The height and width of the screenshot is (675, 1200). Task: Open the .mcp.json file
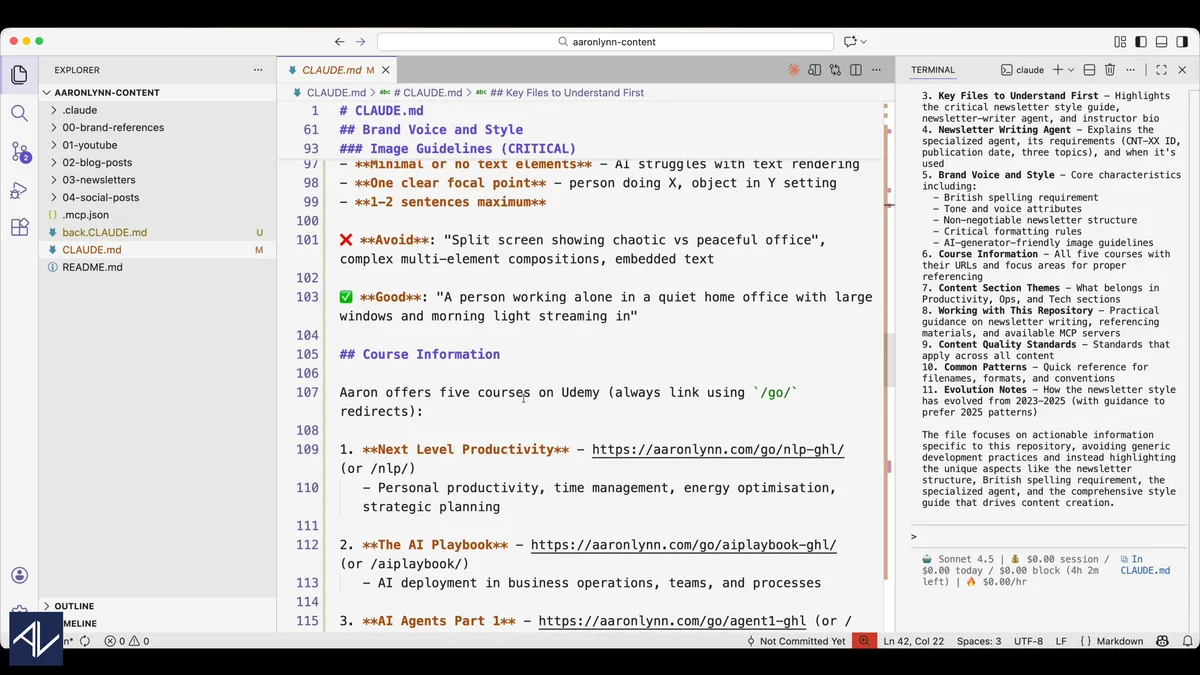click(x=157, y=215)
